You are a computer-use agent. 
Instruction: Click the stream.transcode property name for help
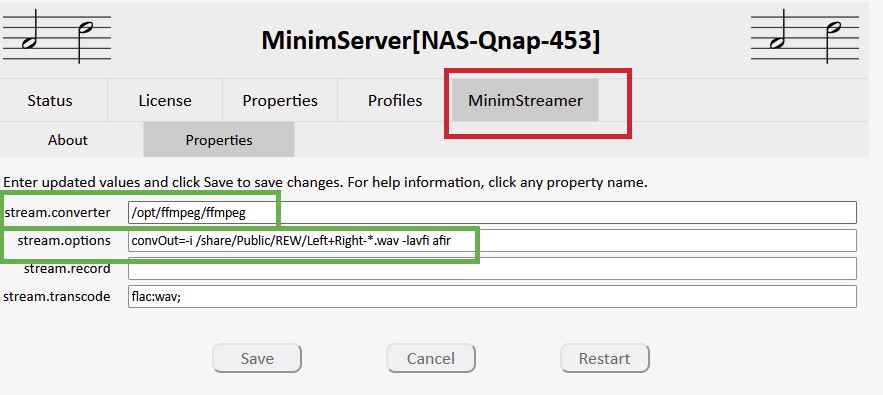[x=57, y=296]
